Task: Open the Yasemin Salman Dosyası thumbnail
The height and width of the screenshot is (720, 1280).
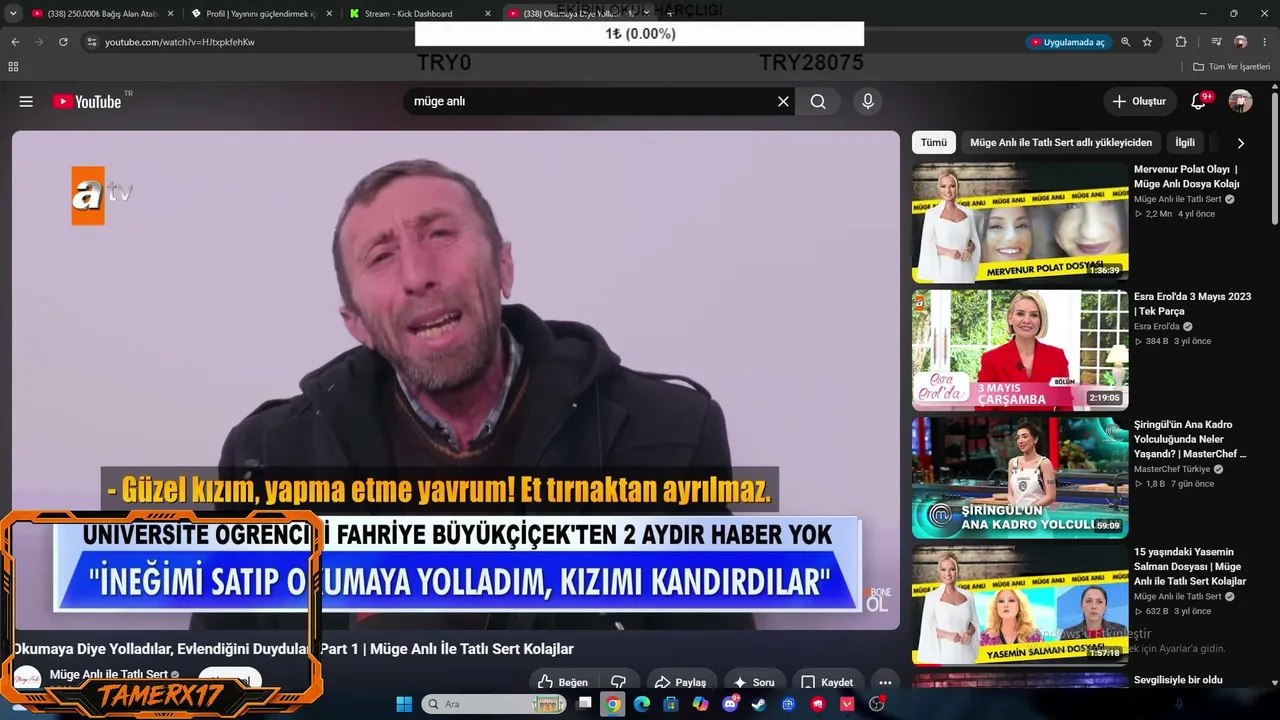Action: pyautogui.click(x=1020, y=605)
